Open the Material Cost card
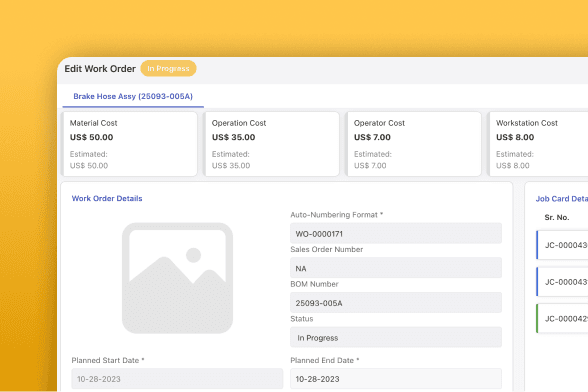 click(130, 144)
